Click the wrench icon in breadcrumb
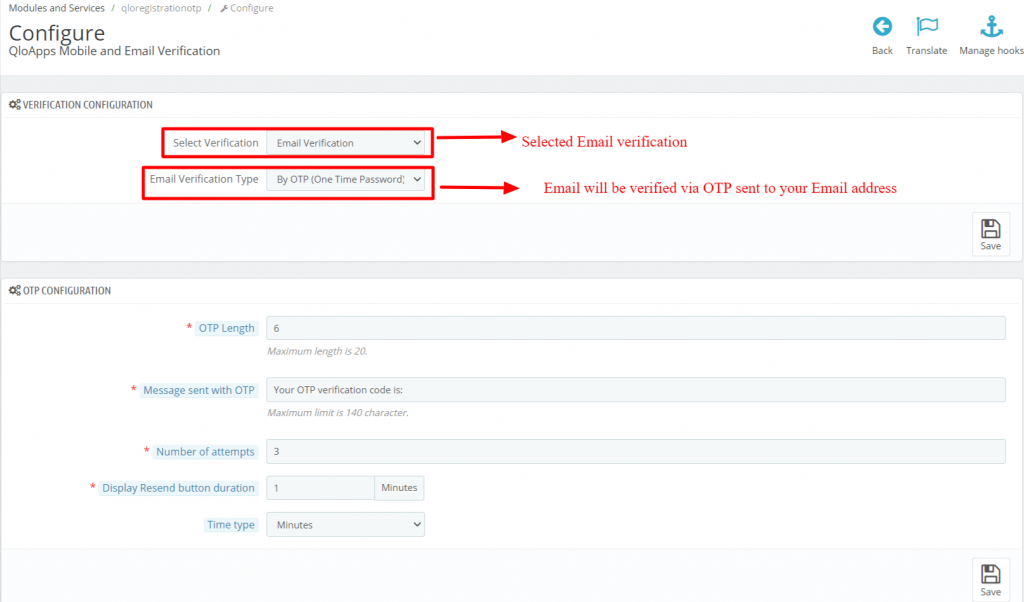Image resolution: width=1024 pixels, height=602 pixels. [224, 8]
